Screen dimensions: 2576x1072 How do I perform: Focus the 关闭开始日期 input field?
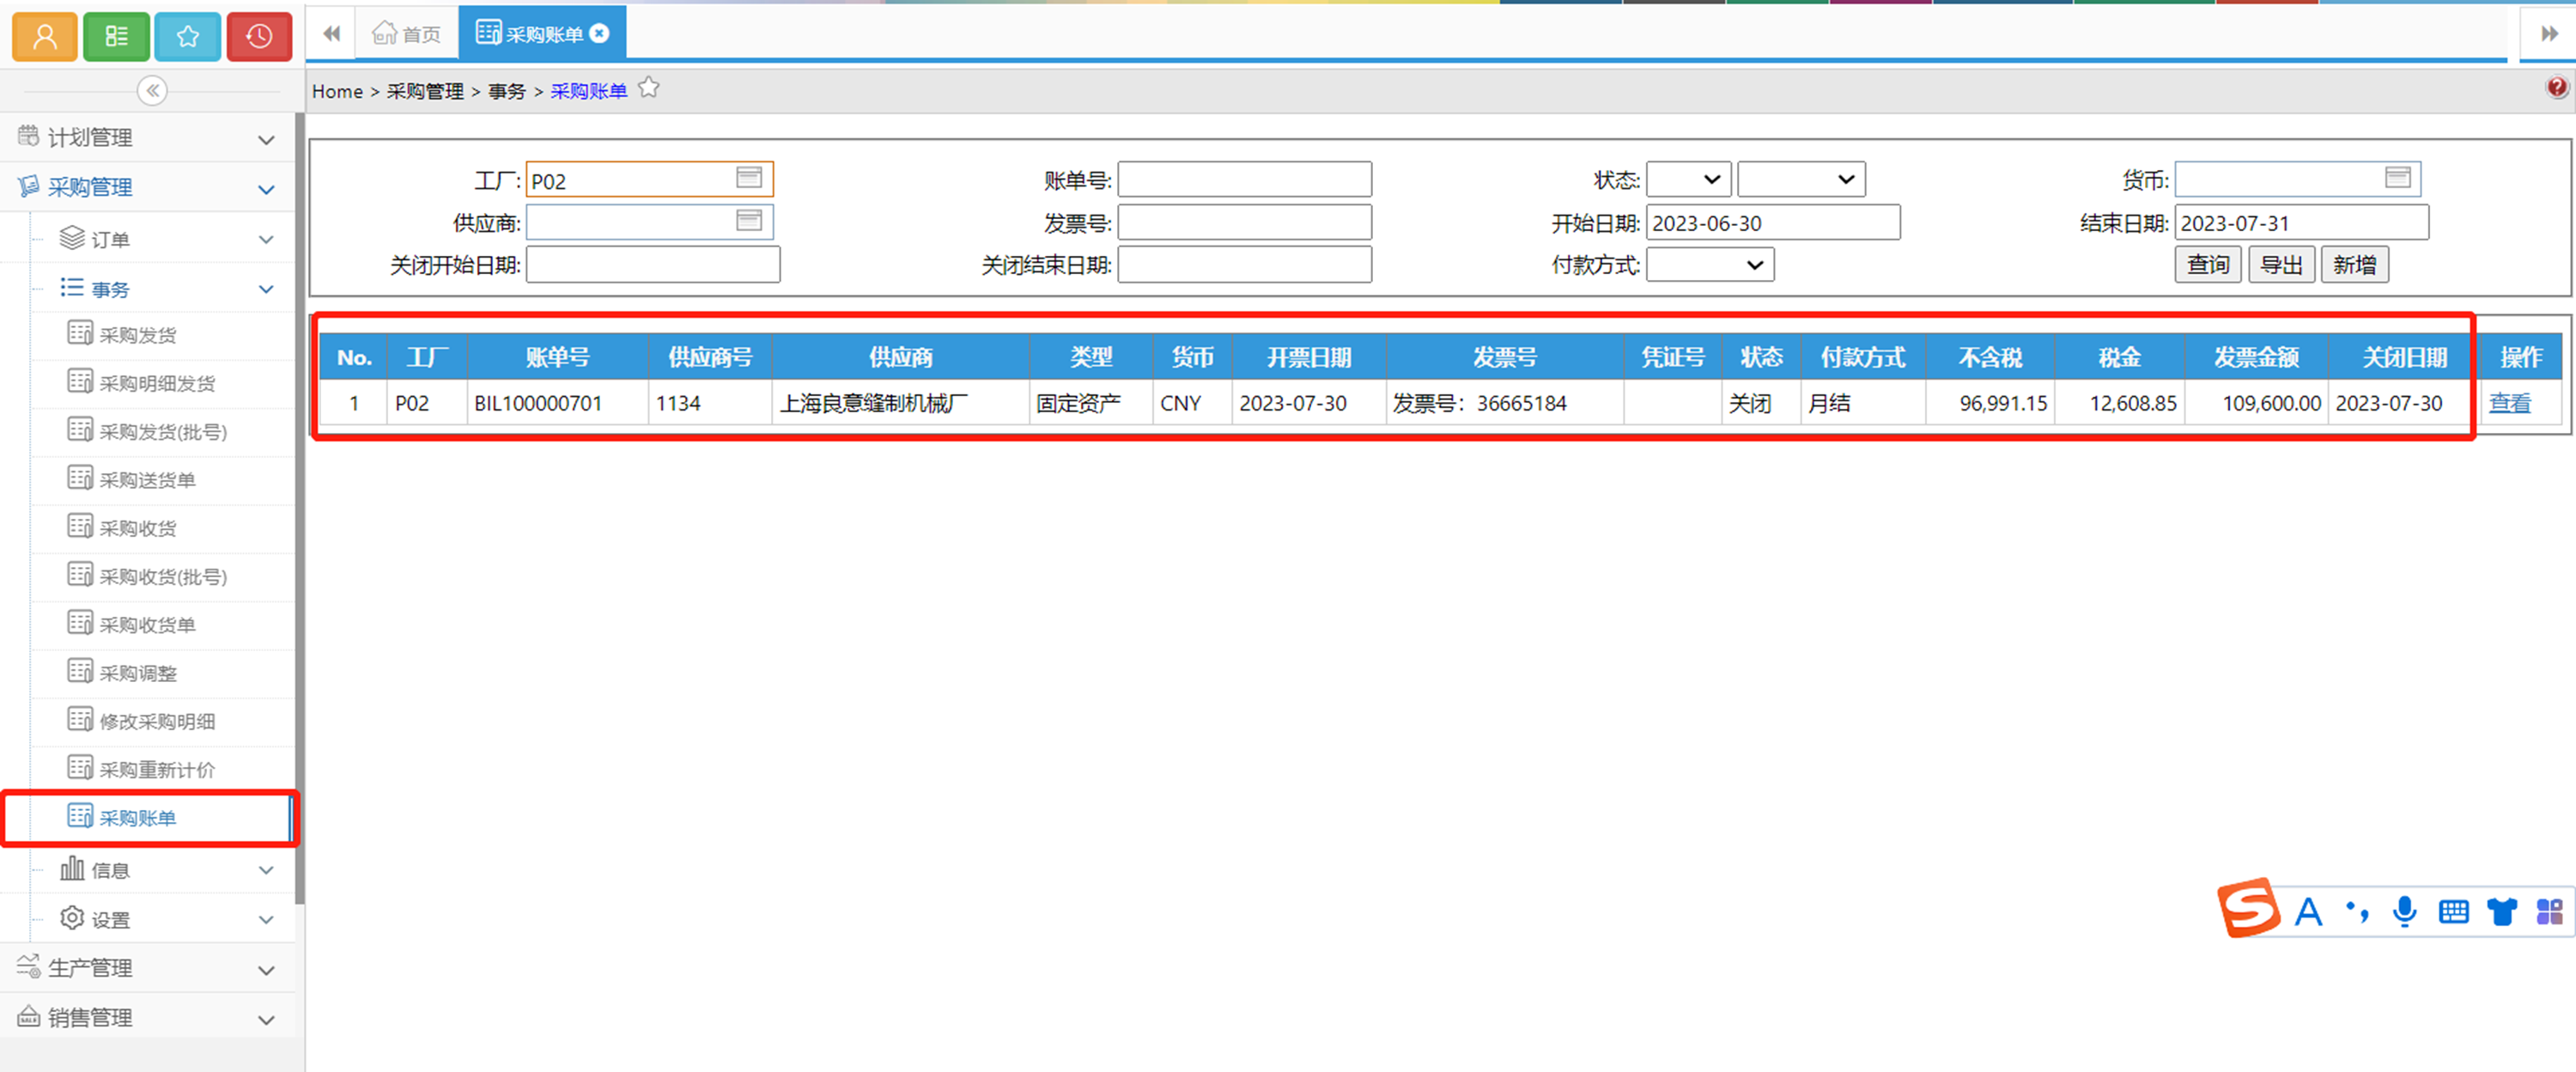[653, 265]
